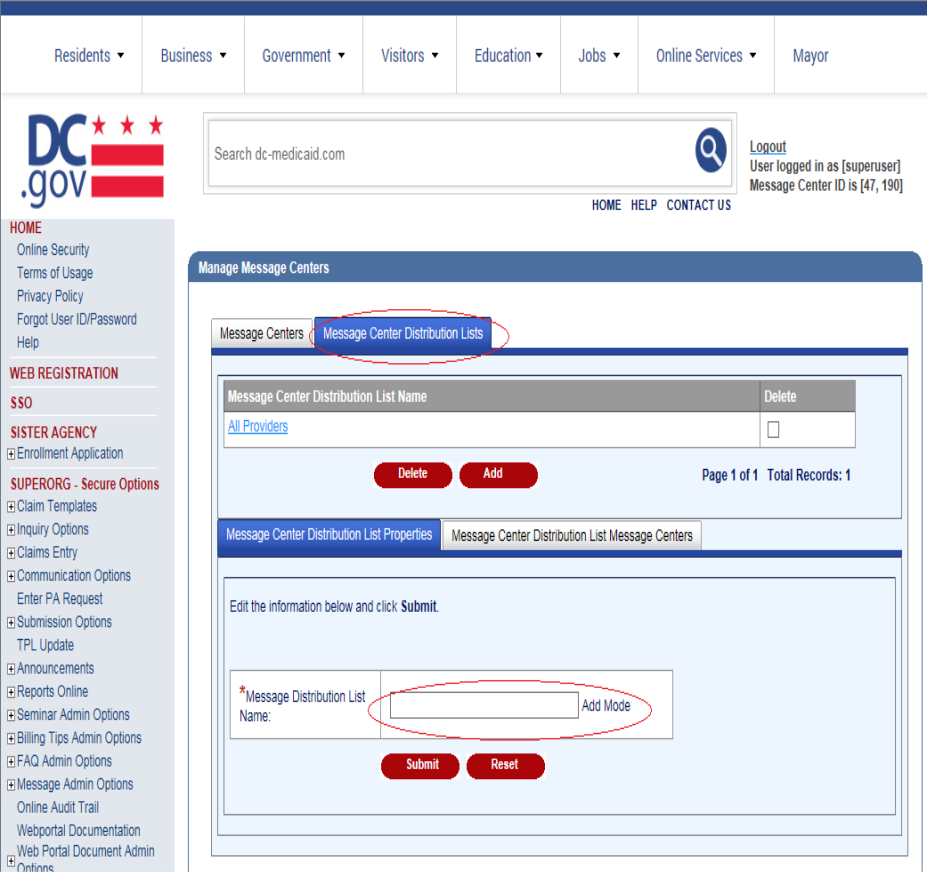Viewport: 927px width, 872px height.
Task: Expand the Enrollment Application tree node
Action: point(11,454)
